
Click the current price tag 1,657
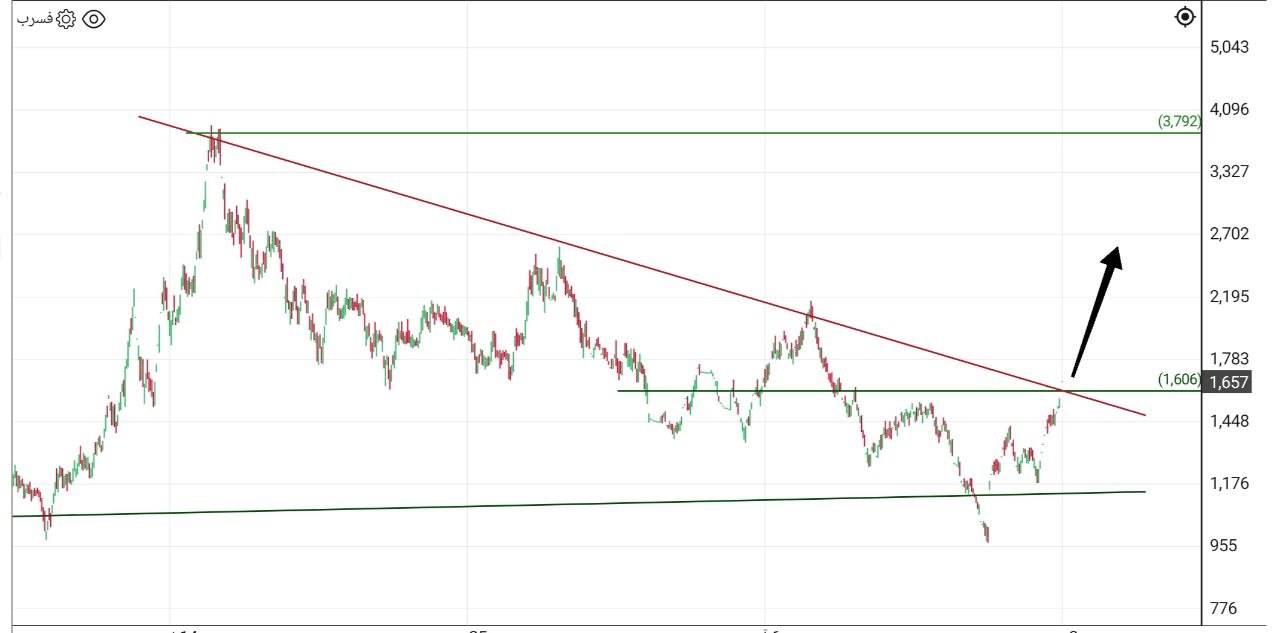point(1229,382)
